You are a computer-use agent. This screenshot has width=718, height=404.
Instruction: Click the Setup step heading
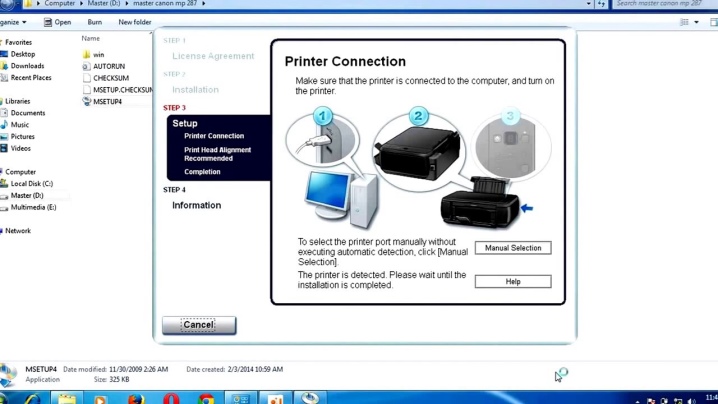[185, 123]
